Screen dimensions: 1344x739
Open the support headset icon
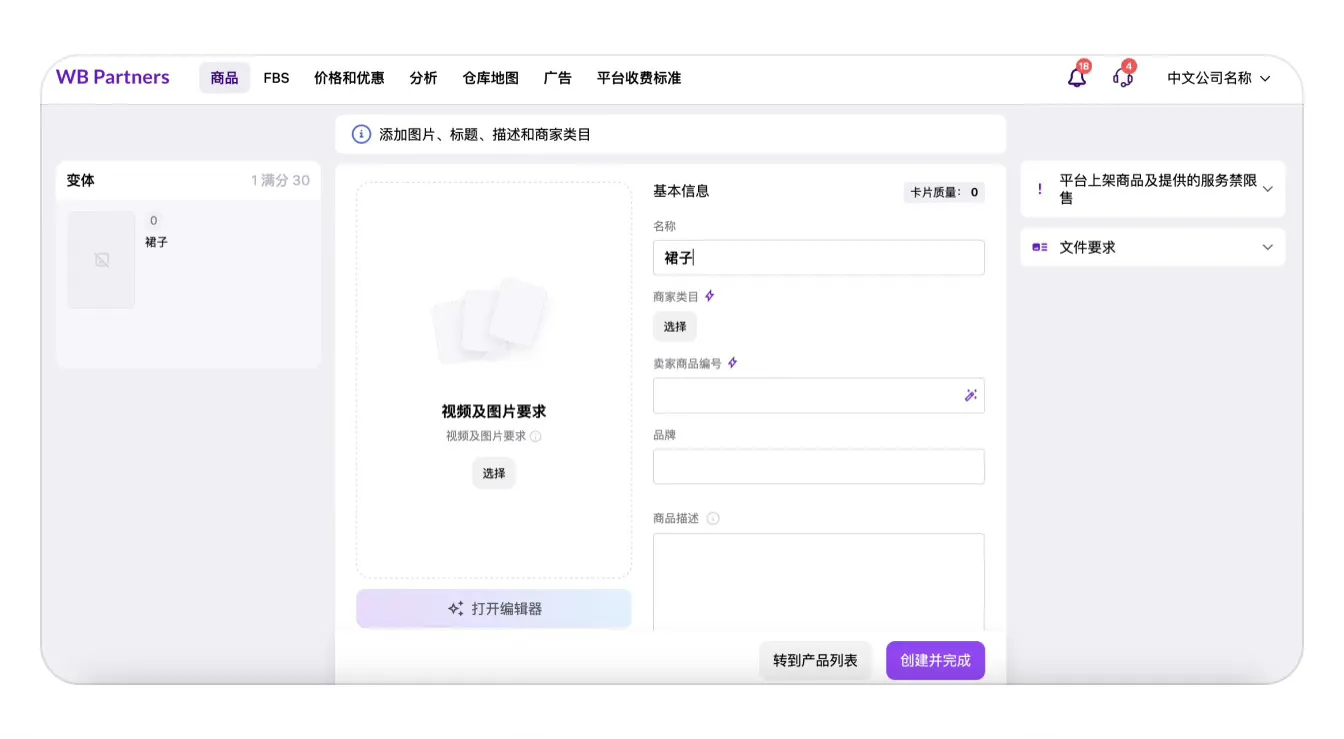pyautogui.click(x=1122, y=79)
